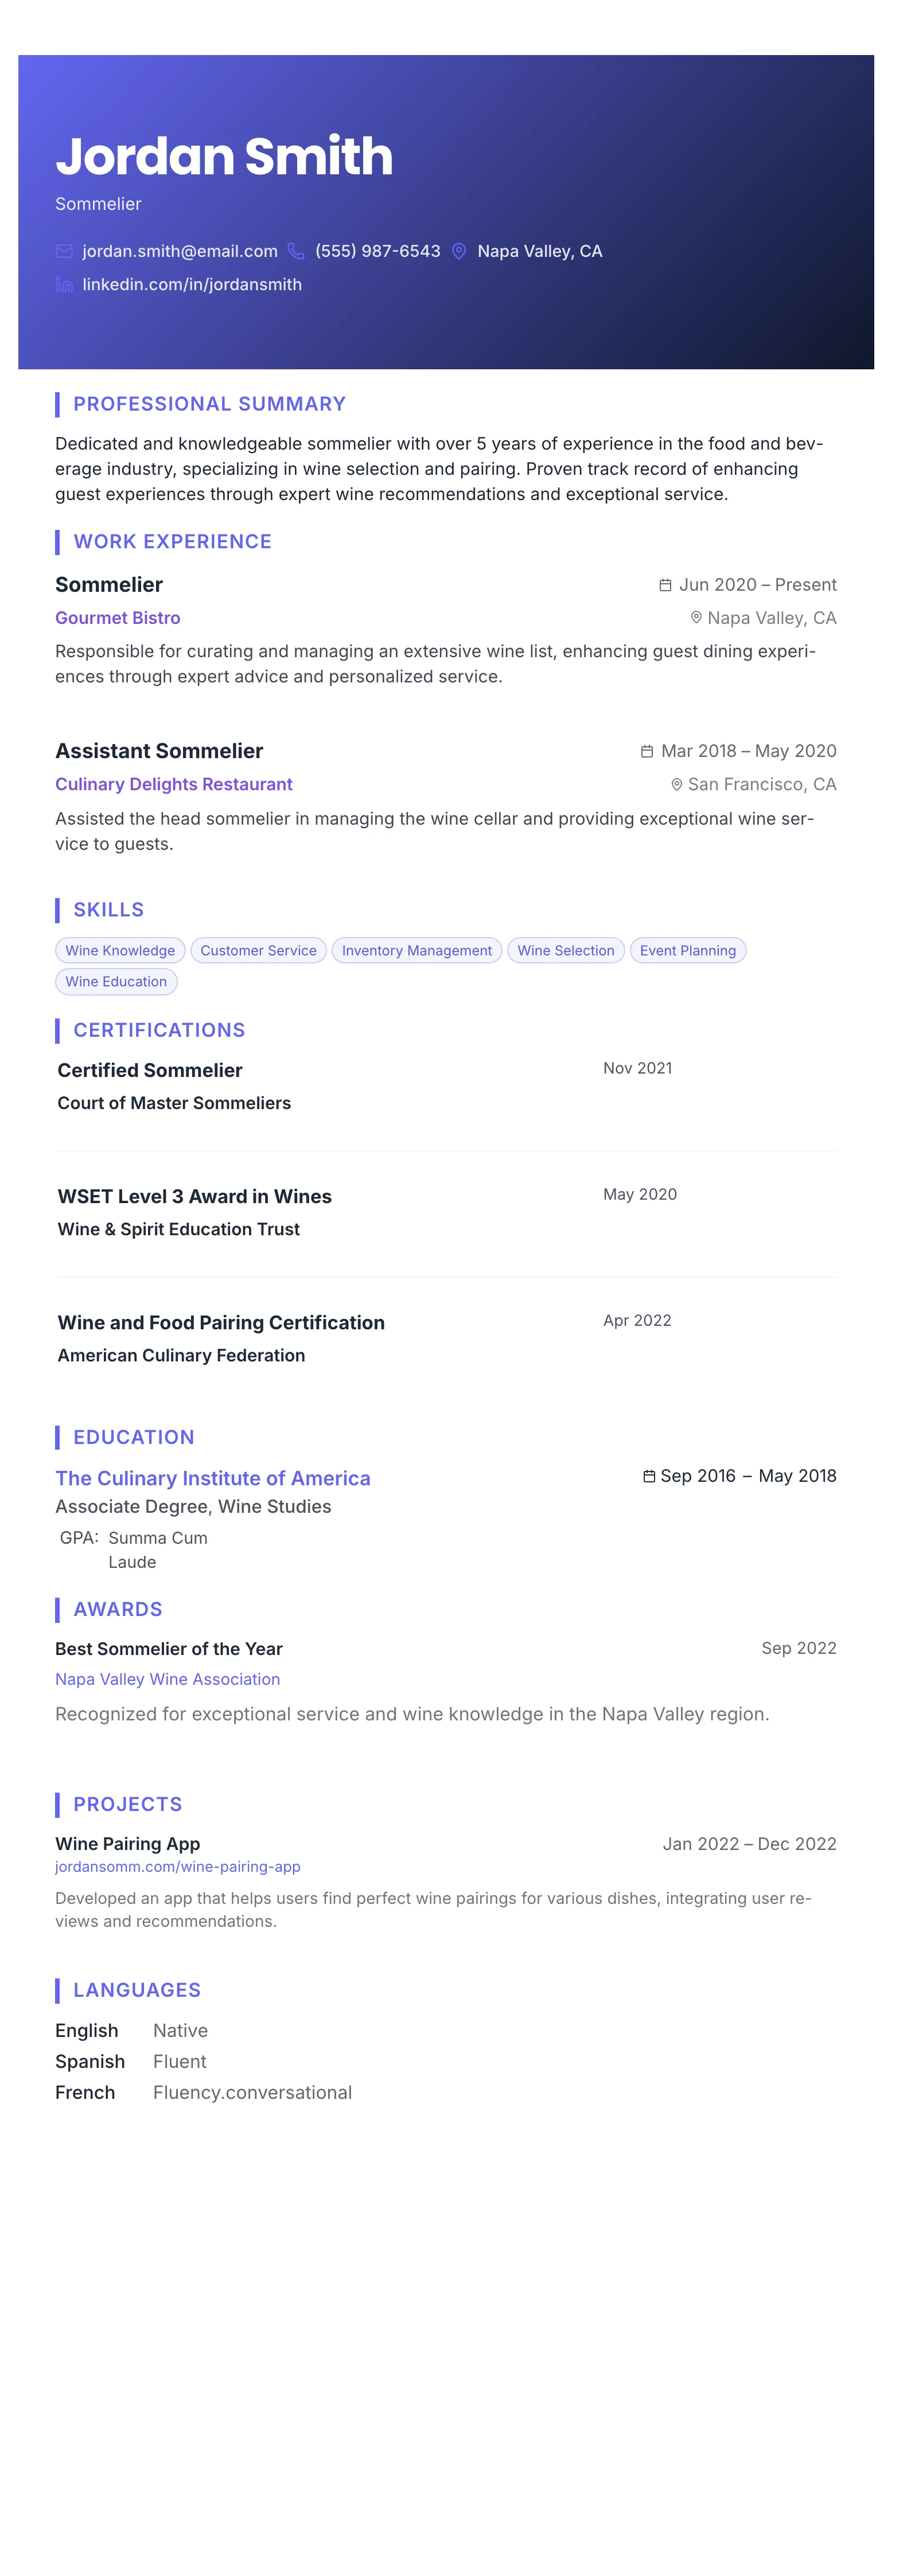Click the calendar icon beside Mar 2018 – May 2020

pos(647,751)
